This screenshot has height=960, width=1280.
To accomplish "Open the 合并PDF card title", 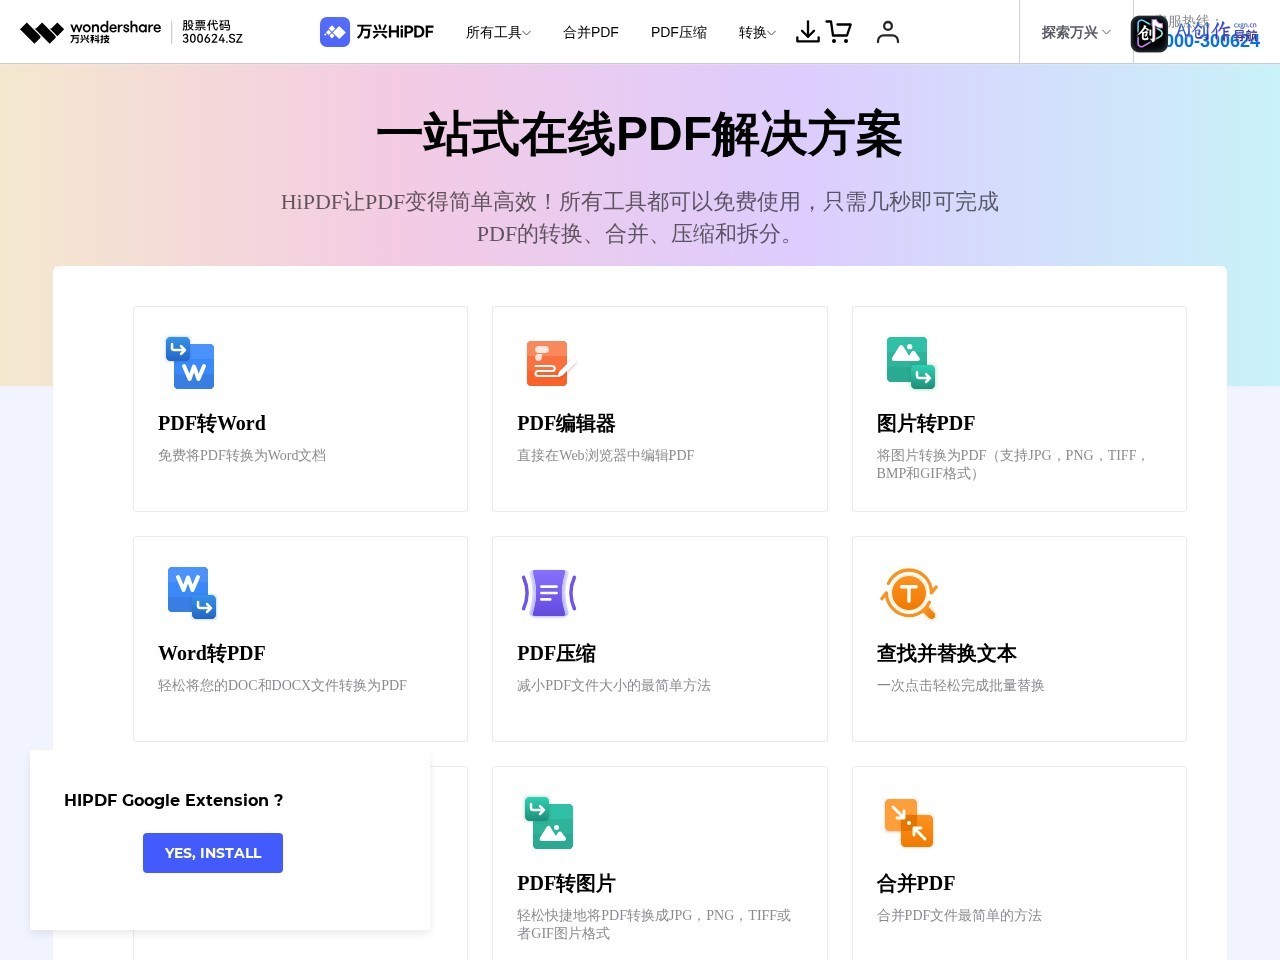I will pos(916,883).
